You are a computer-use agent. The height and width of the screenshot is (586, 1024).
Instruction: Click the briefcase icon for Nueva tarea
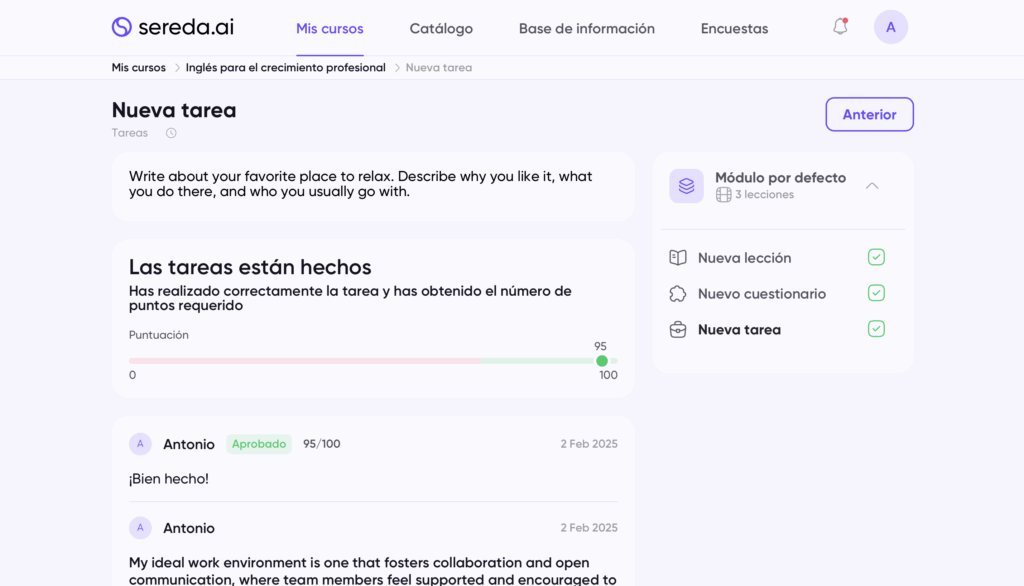click(x=678, y=330)
